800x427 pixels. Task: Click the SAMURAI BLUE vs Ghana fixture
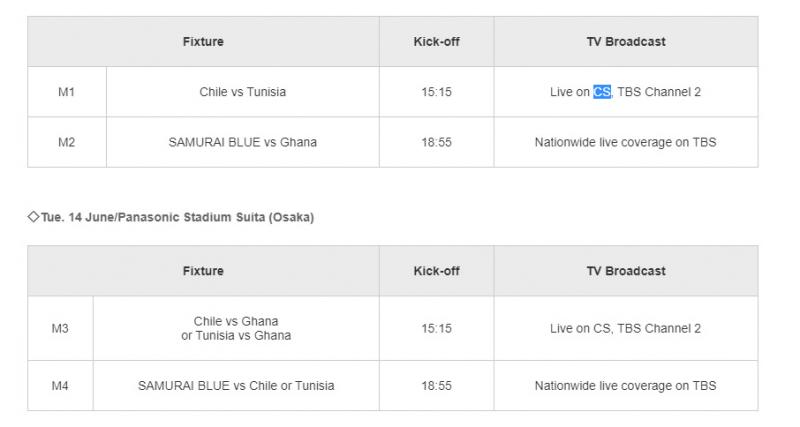click(x=242, y=142)
